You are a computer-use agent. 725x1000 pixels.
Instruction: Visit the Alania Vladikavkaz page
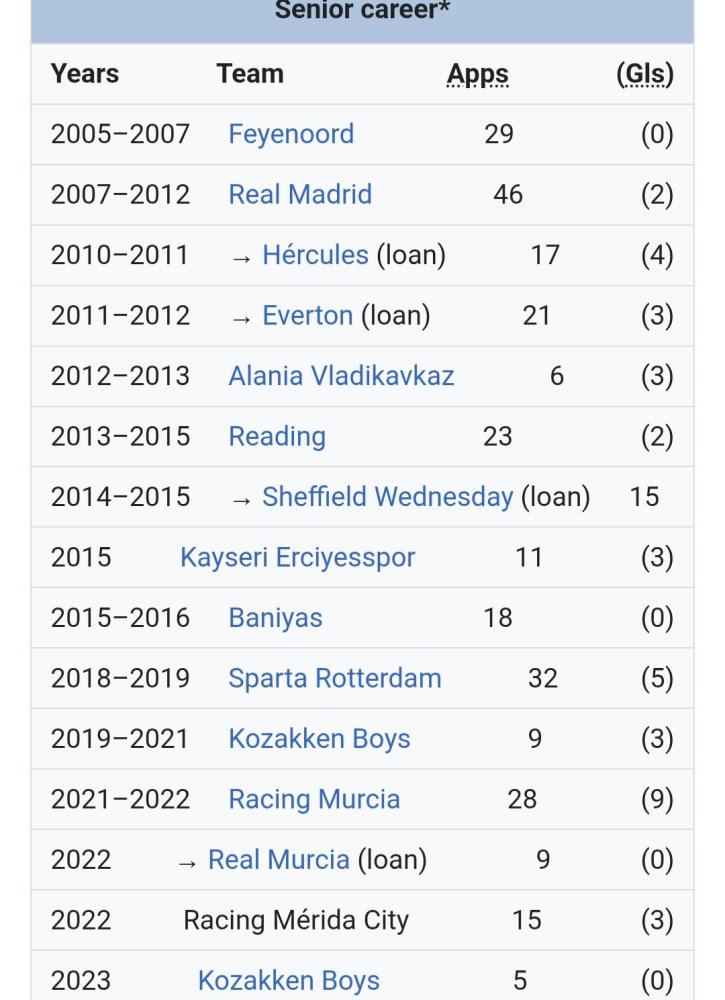[x=341, y=376]
